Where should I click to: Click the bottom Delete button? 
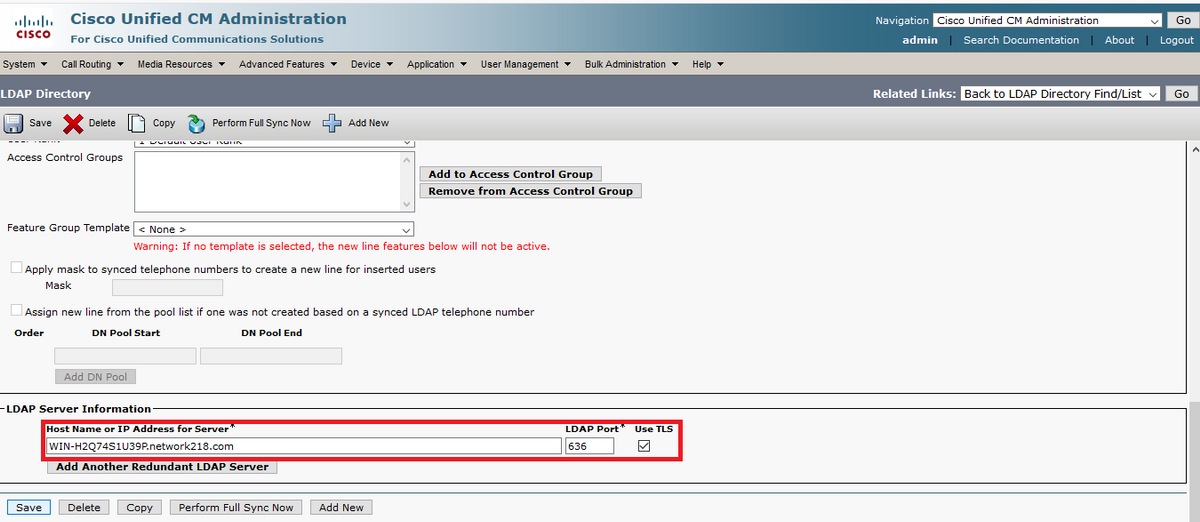coord(84,507)
